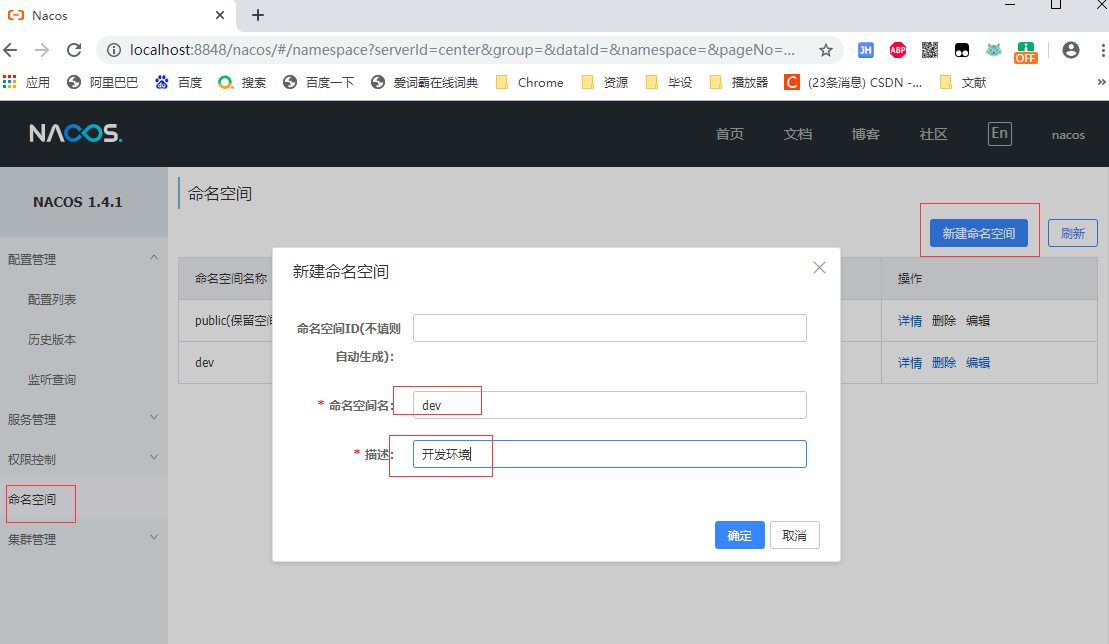
Task: Open 文档 in Nacos header
Action: (797, 134)
